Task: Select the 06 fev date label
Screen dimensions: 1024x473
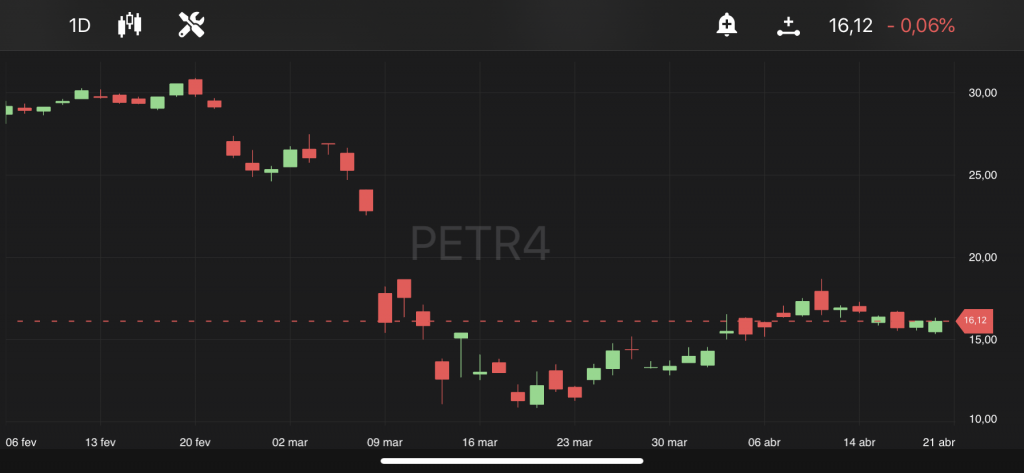Action: point(21,442)
